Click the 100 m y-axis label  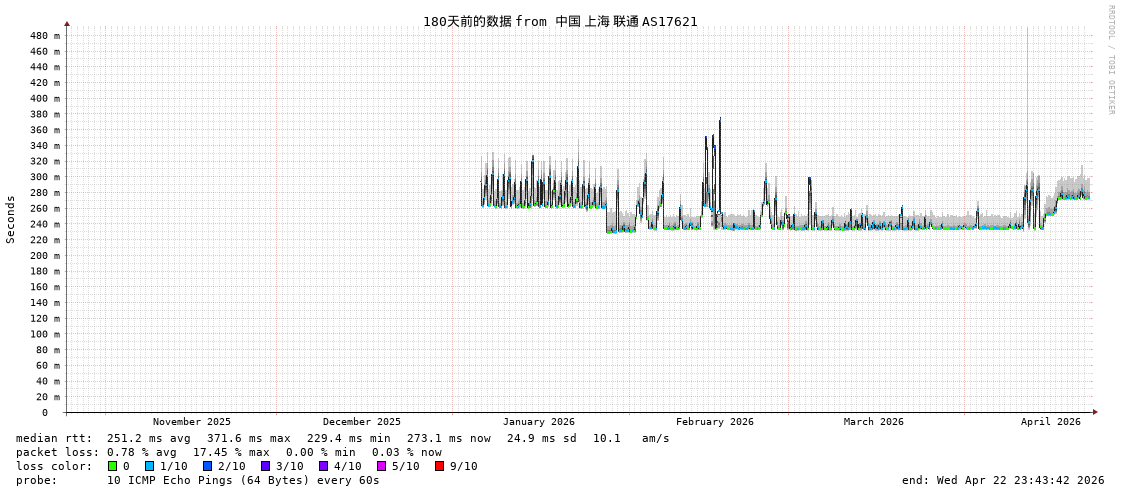[x=46, y=334]
